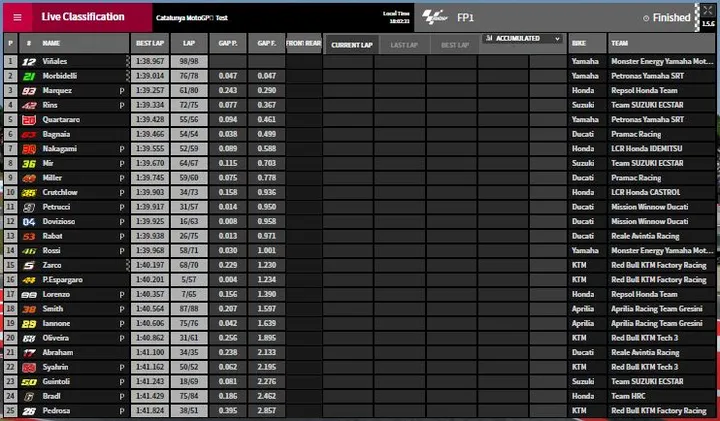Toggle fullscreen expand icon
This screenshot has height=421, width=720.
point(708,11)
